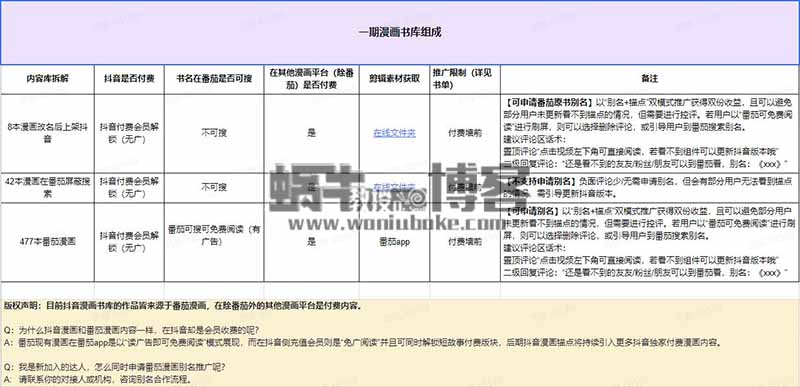
Task: Click the 抖音是否付费 column header
Action: click(129, 80)
